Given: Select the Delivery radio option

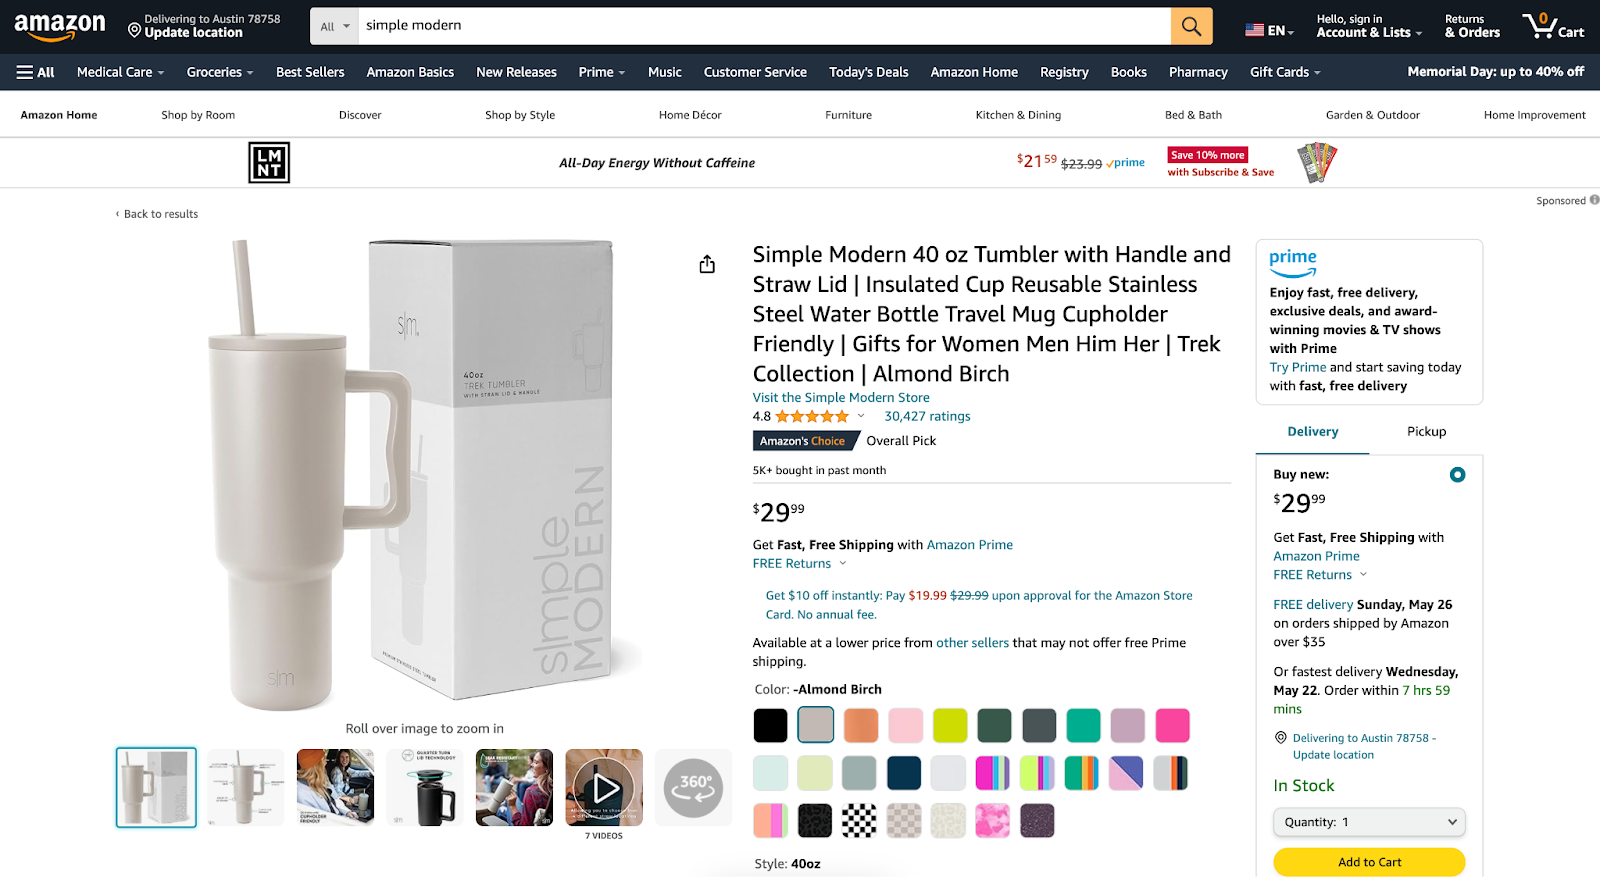Looking at the screenshot, I should tap(1312, 431).
